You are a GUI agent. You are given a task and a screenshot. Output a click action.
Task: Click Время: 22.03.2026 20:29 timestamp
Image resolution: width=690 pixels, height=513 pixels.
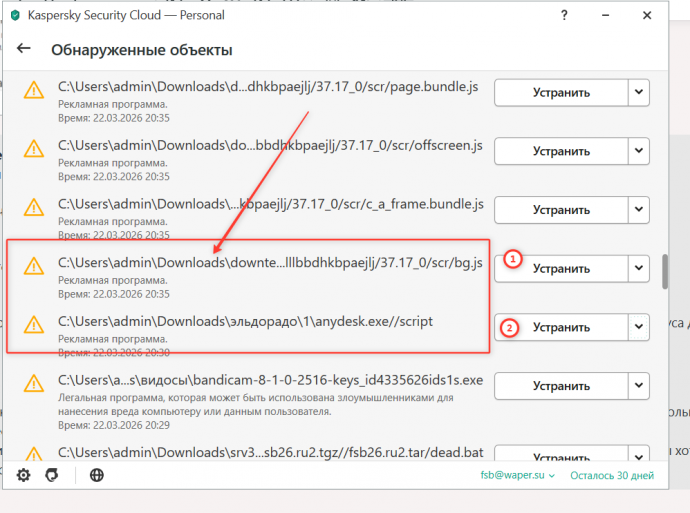114,425
